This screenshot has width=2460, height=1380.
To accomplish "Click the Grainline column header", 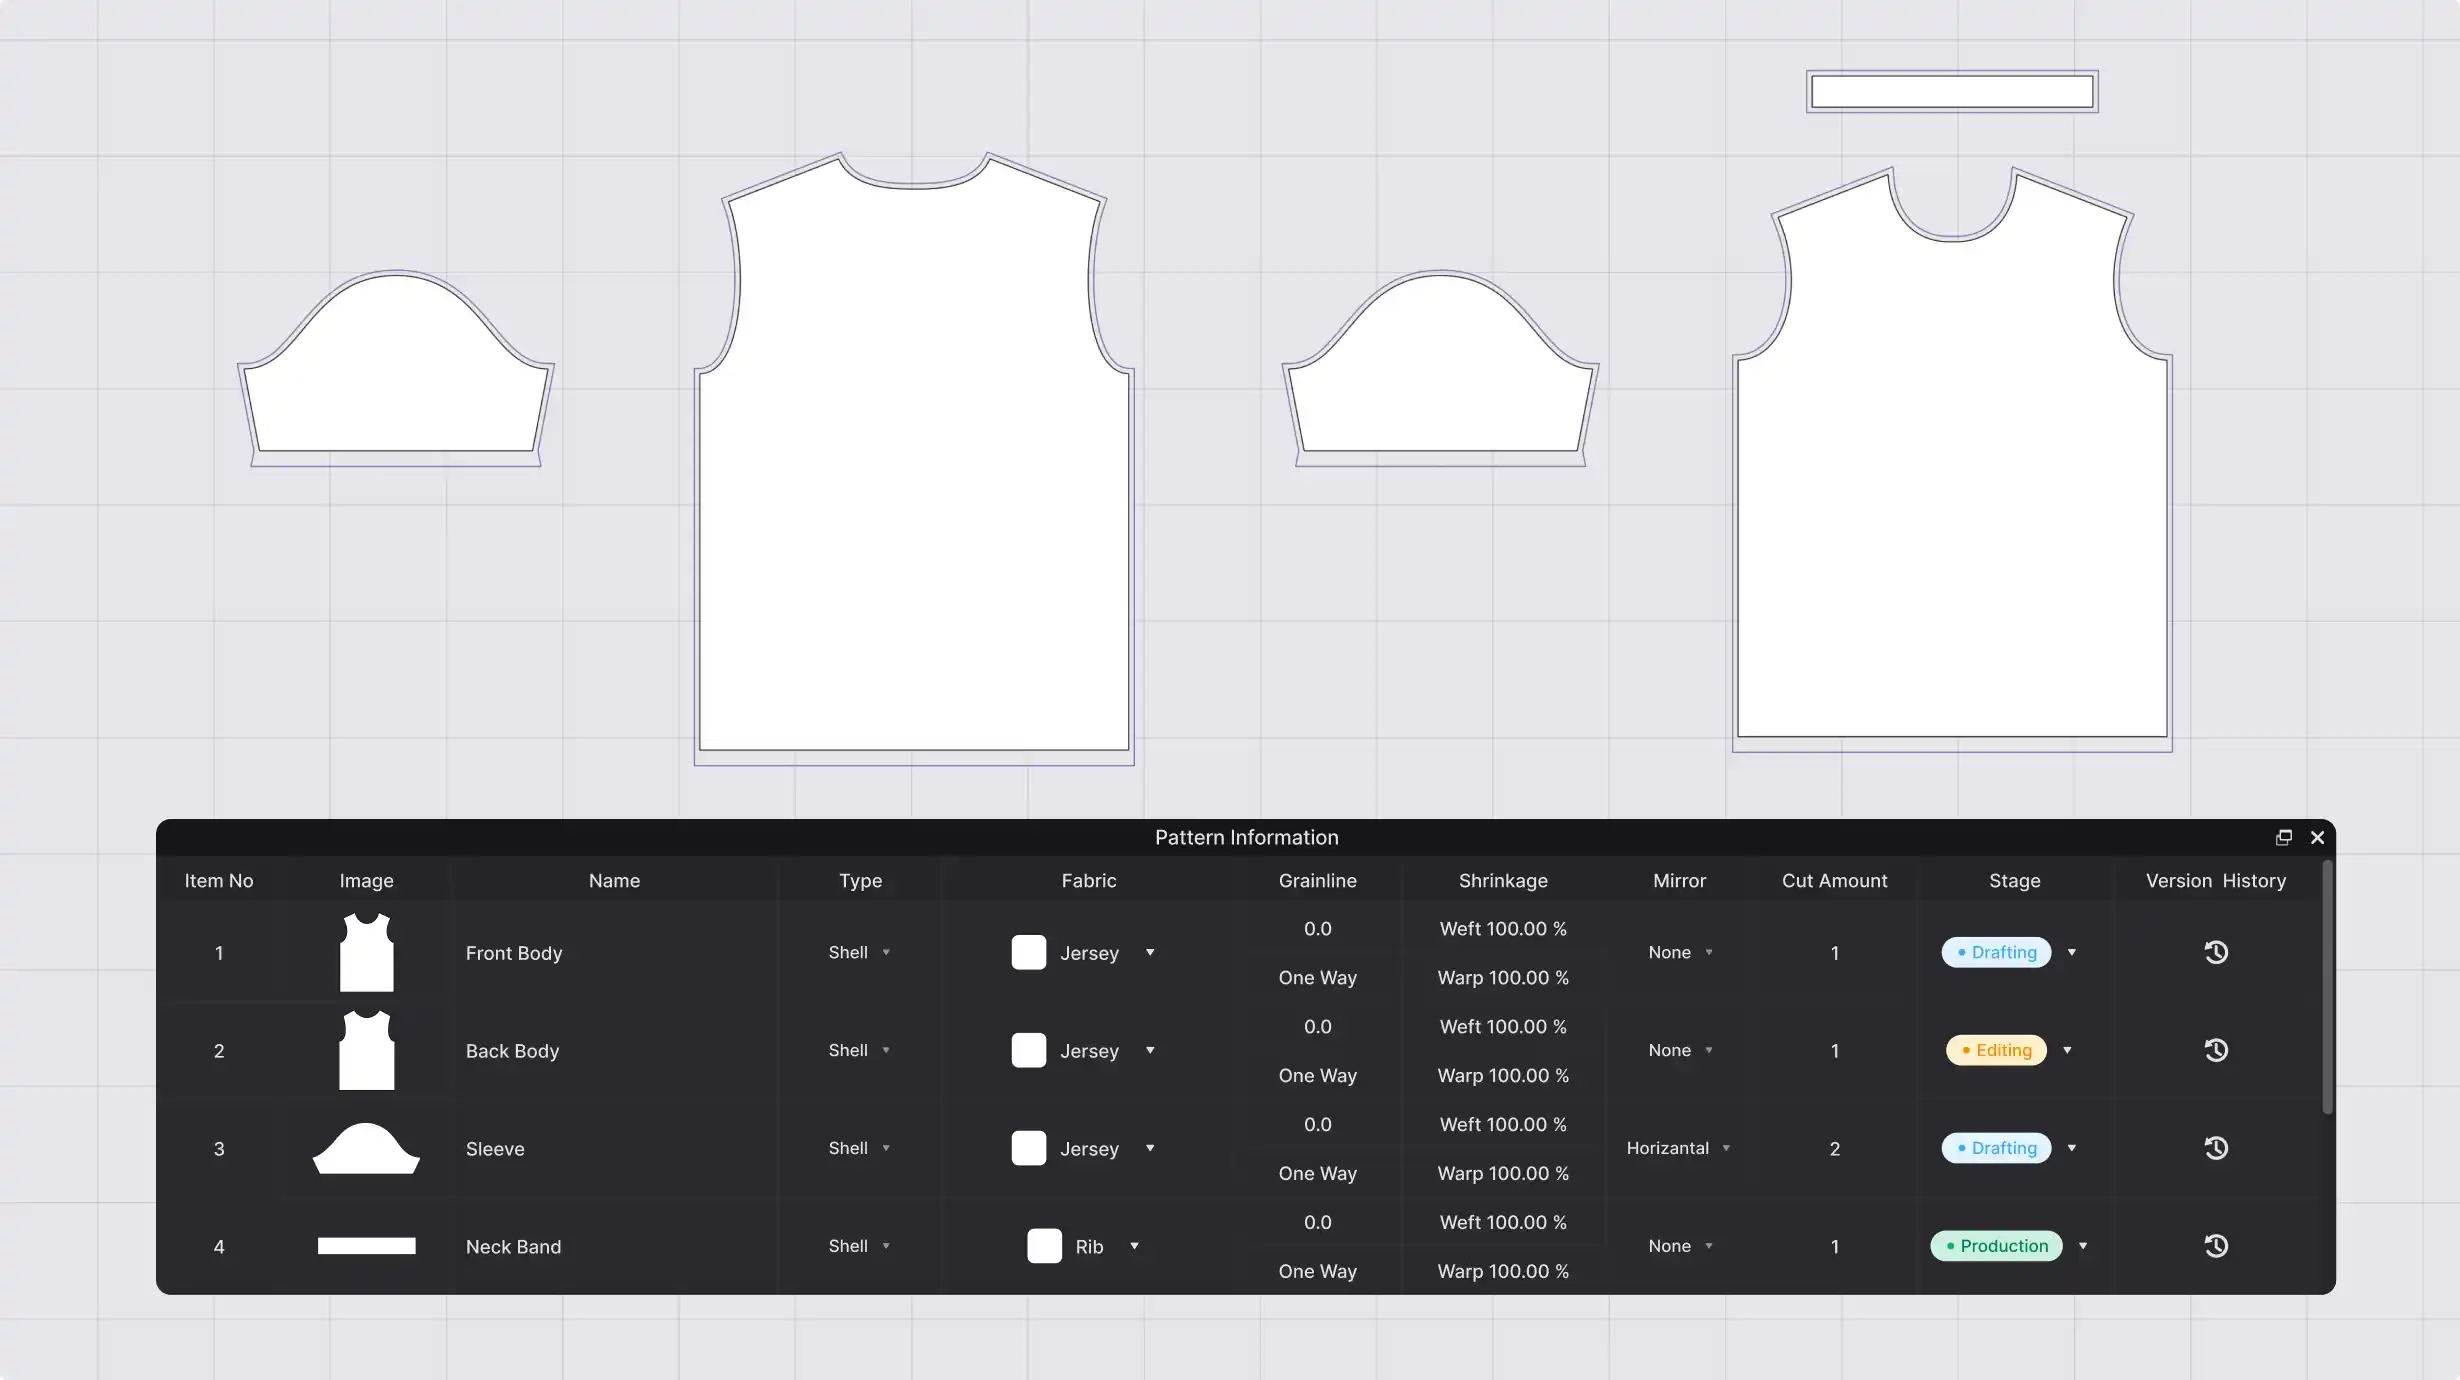I will click(1317, 881).
